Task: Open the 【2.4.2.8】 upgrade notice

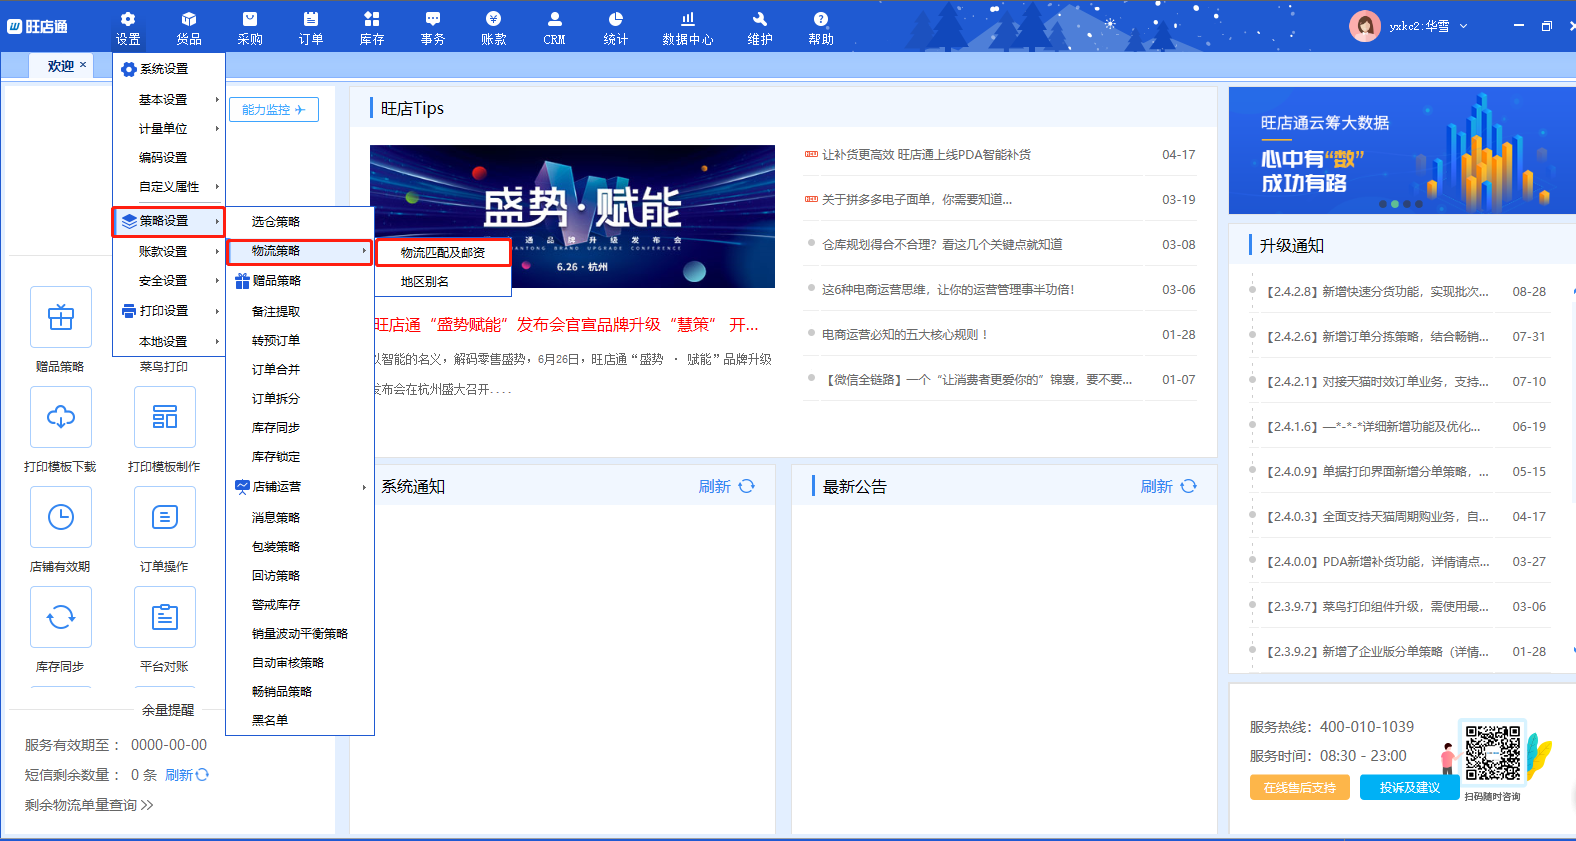Action: coord(1378,292)
